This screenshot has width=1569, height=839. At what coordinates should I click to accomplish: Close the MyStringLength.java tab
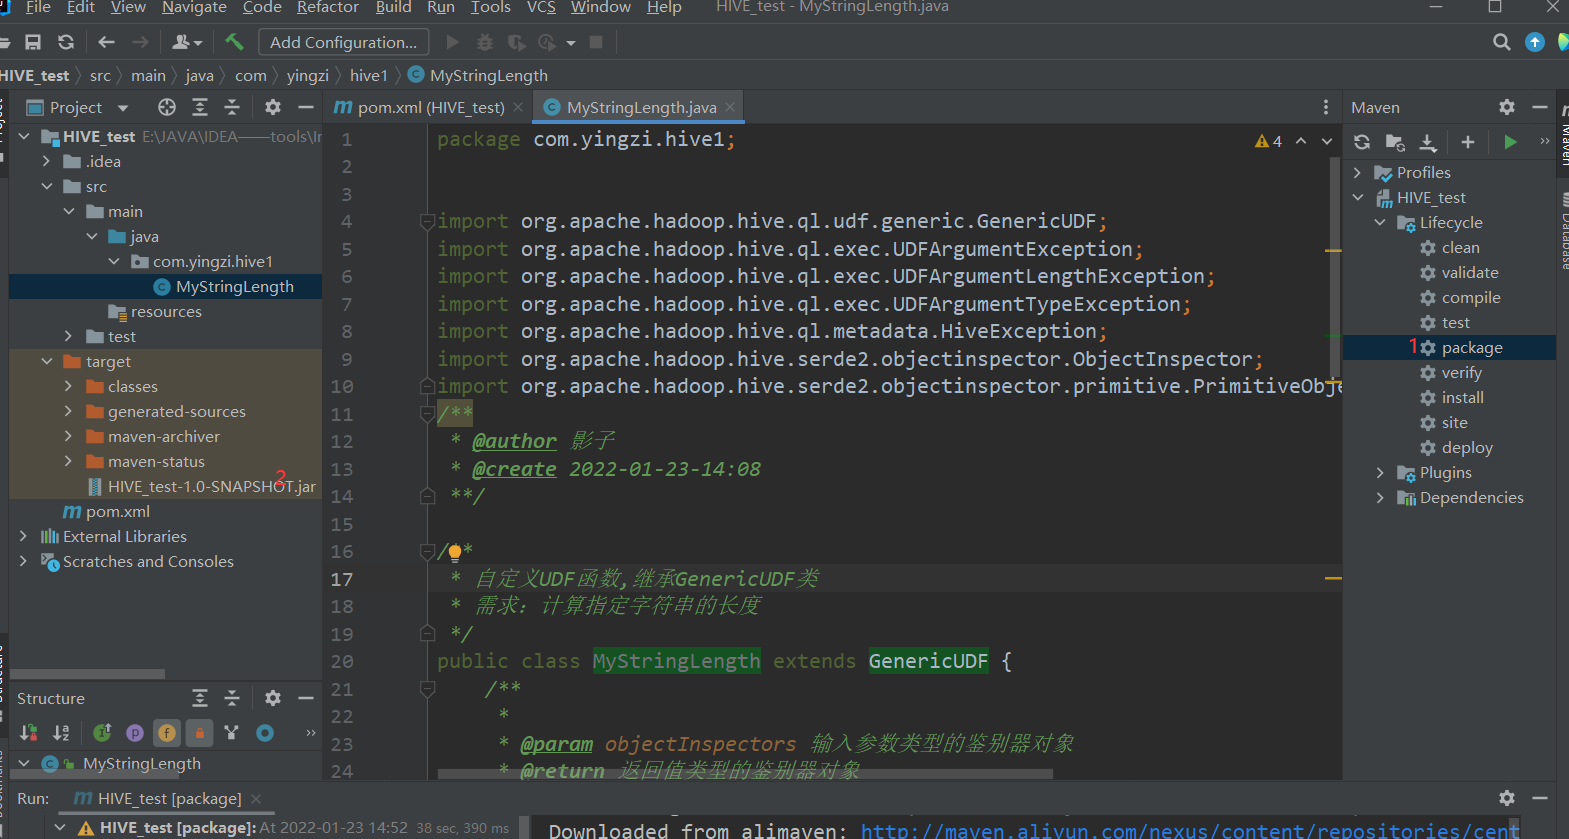pyautogui.click(x=731, y=107)
